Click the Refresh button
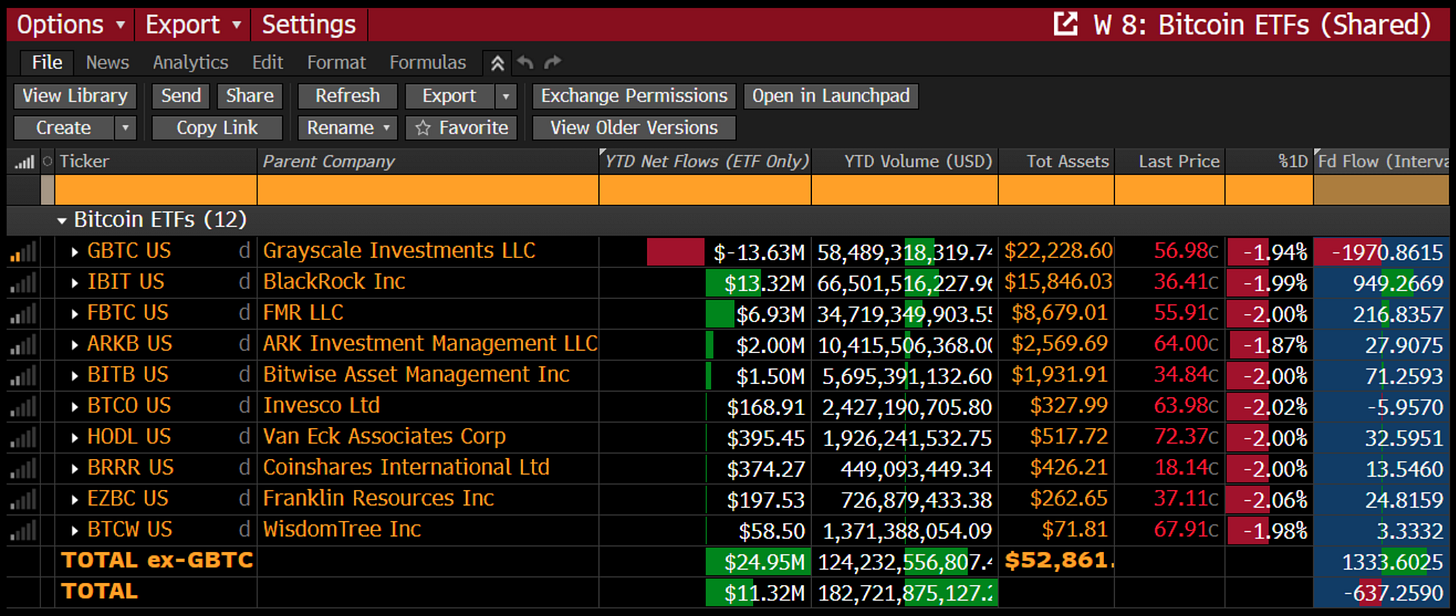Image resolution: width=1456 pixels, height=616 pixels. pos(347,96)
